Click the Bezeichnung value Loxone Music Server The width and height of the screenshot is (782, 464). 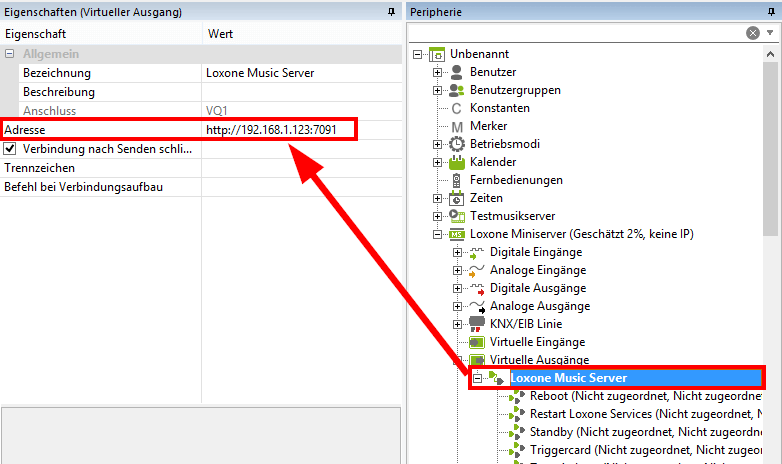(x=260, y=73)
